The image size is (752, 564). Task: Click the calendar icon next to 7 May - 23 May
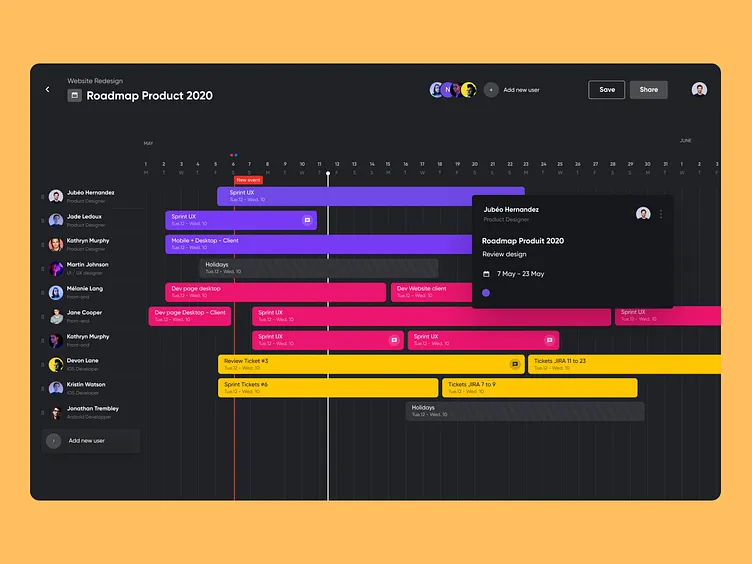click(x=487, y=273)
